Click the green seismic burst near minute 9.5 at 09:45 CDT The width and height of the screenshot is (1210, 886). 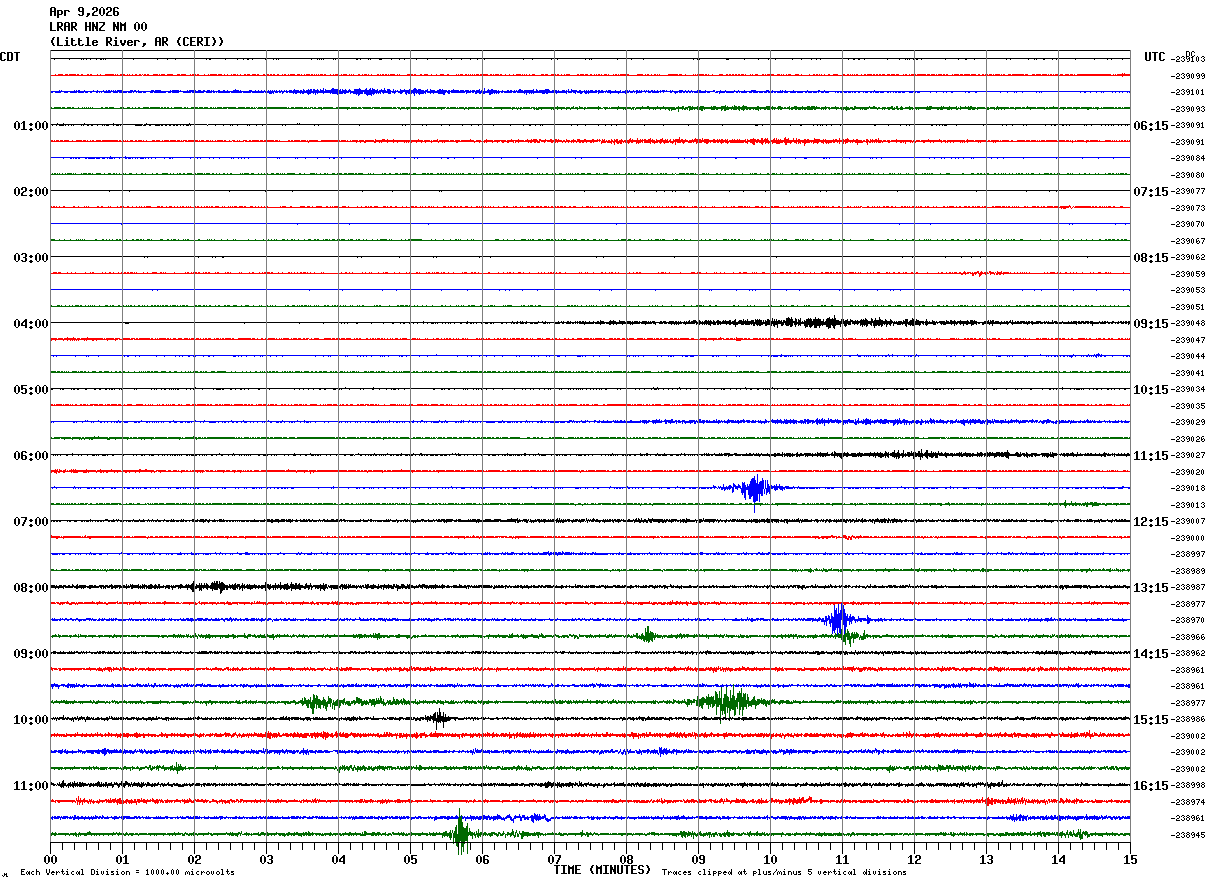732,702
